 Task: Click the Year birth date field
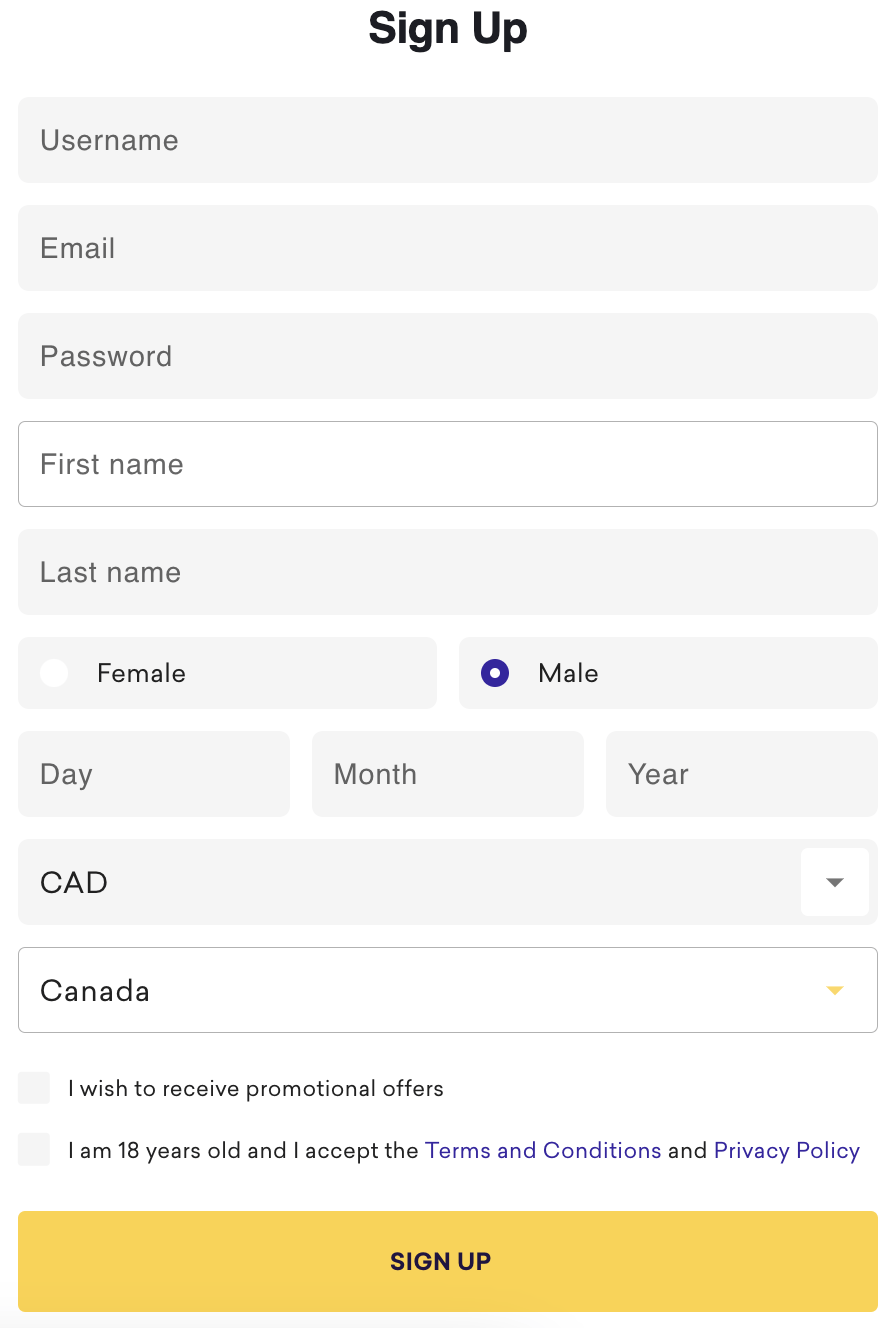(x=741, y=774)
